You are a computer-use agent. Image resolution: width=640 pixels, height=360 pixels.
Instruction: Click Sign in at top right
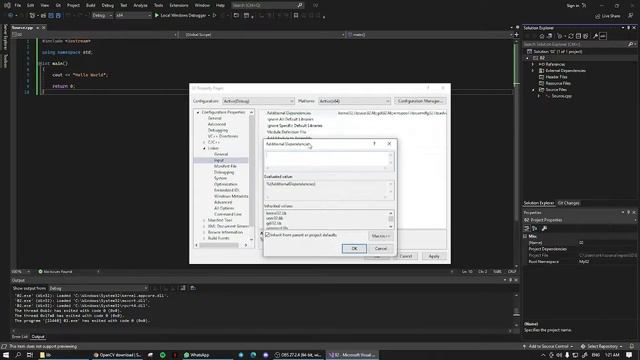(x=573, y=5)
